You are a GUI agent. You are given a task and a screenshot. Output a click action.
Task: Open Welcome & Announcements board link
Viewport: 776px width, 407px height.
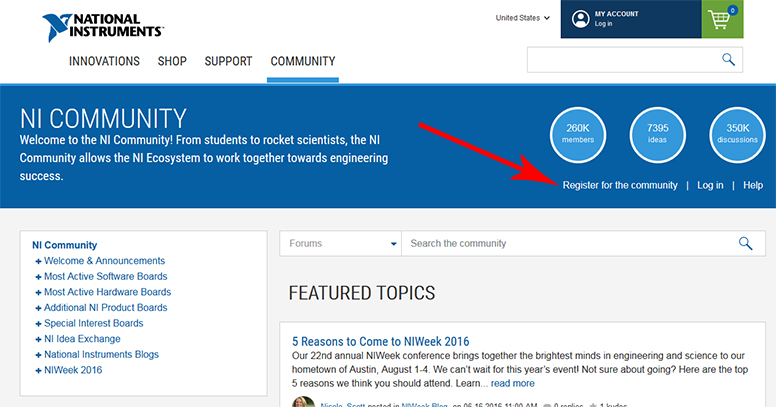[104, 261]
